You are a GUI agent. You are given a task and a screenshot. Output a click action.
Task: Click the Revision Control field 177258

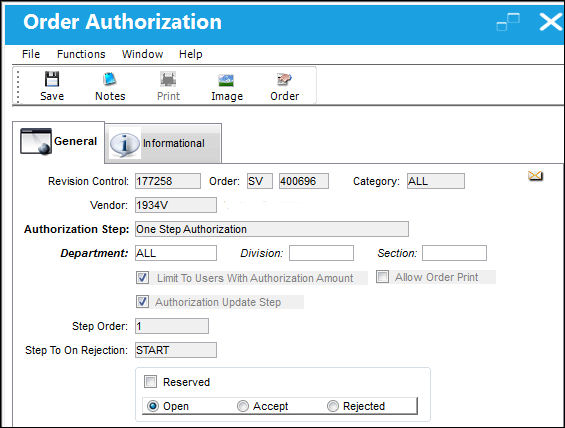point(168,181)
